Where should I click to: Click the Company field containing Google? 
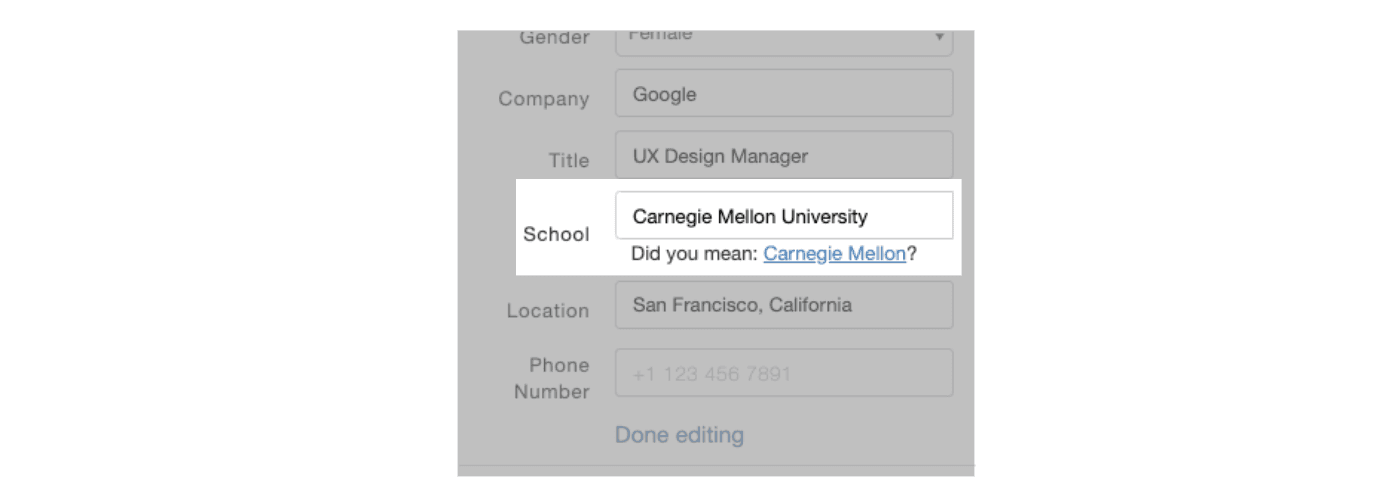coord(783,94)
